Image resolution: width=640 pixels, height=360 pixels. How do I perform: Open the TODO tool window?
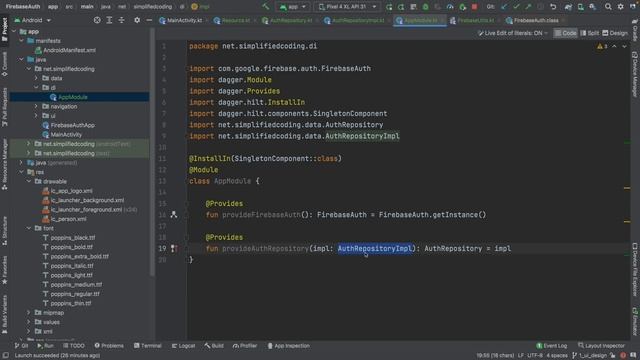click(74, 346)
